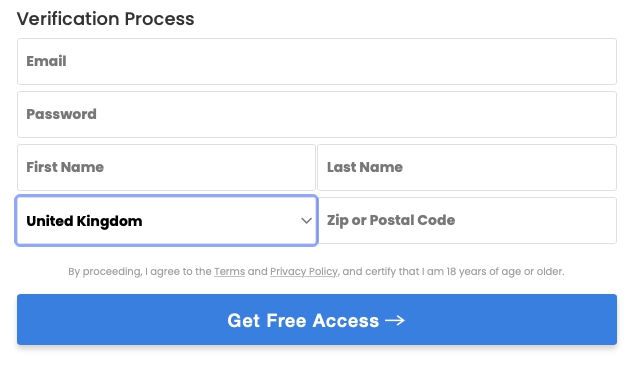Viewport: 637px width, 366px height.
Task: Open the United Kingdom country dropdown
Action: (x=166, y=221)
